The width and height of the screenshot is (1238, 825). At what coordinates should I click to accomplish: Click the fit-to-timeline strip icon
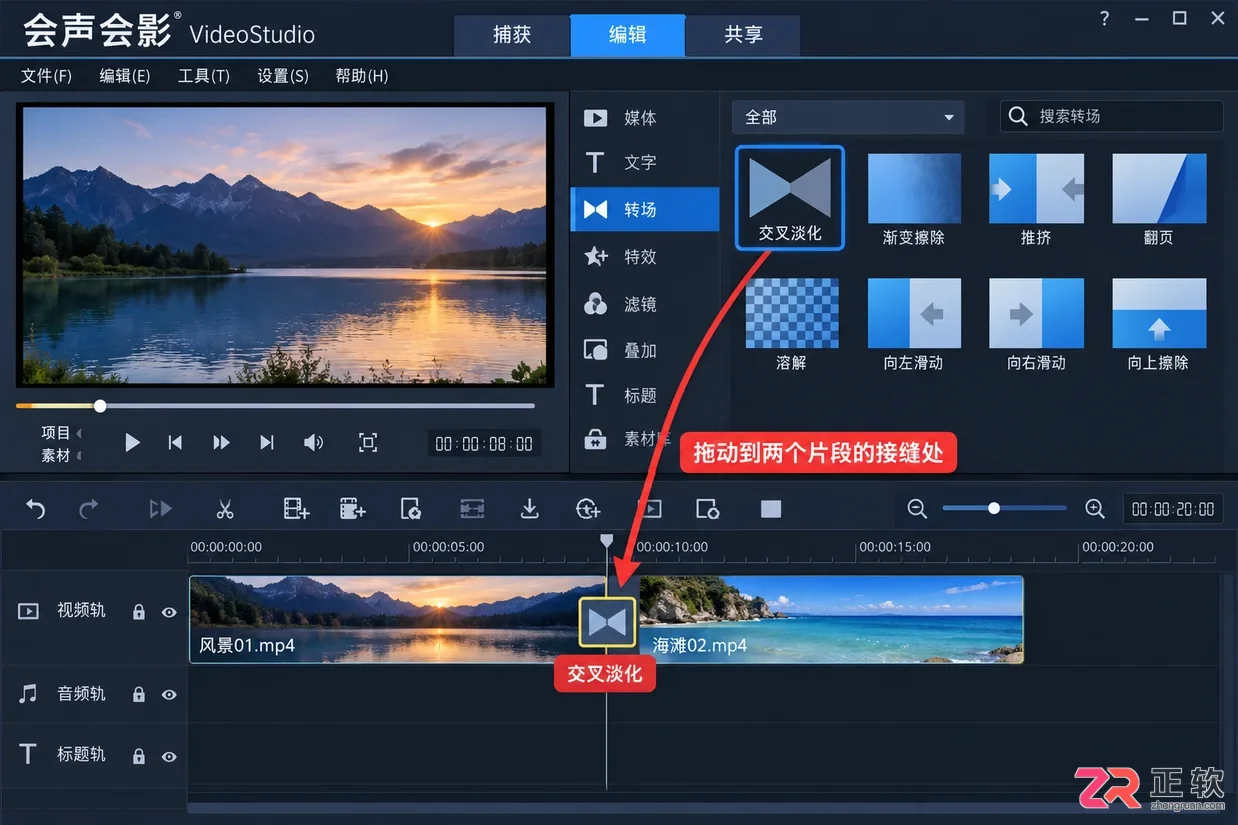click(x=472, y=509)
